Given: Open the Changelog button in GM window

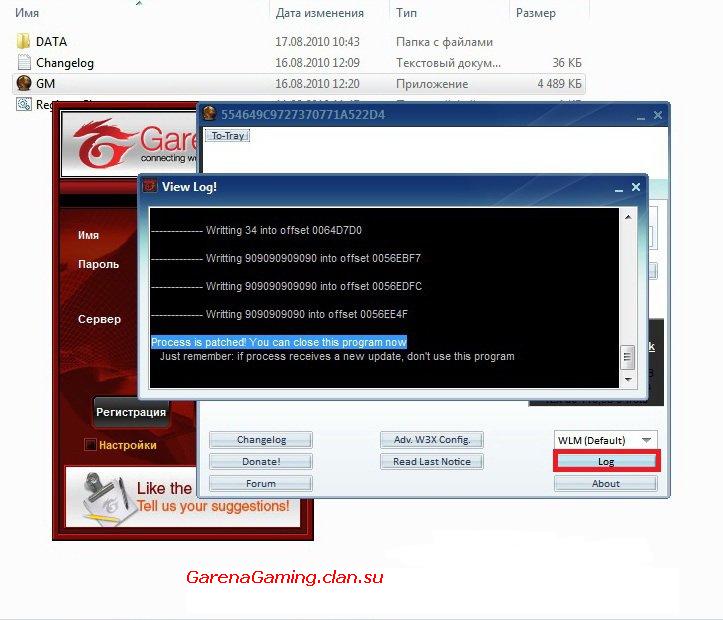Looking at the screenshot, I should click(x=261, y=440).
